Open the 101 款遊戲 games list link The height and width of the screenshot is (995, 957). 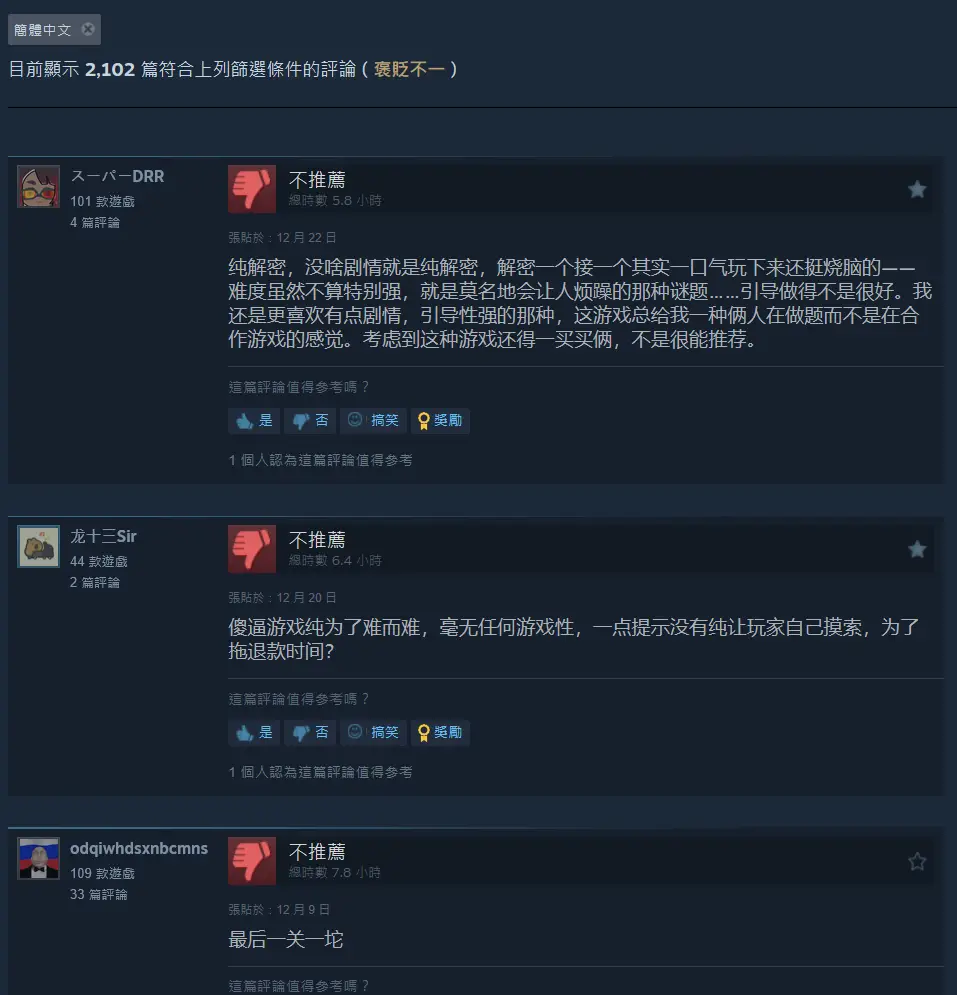point(102,202)
